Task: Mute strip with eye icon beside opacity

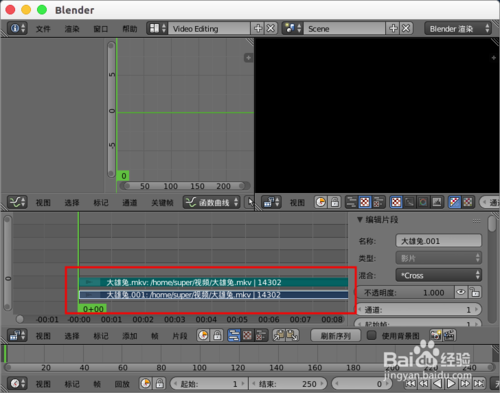Action: [461, 292]
